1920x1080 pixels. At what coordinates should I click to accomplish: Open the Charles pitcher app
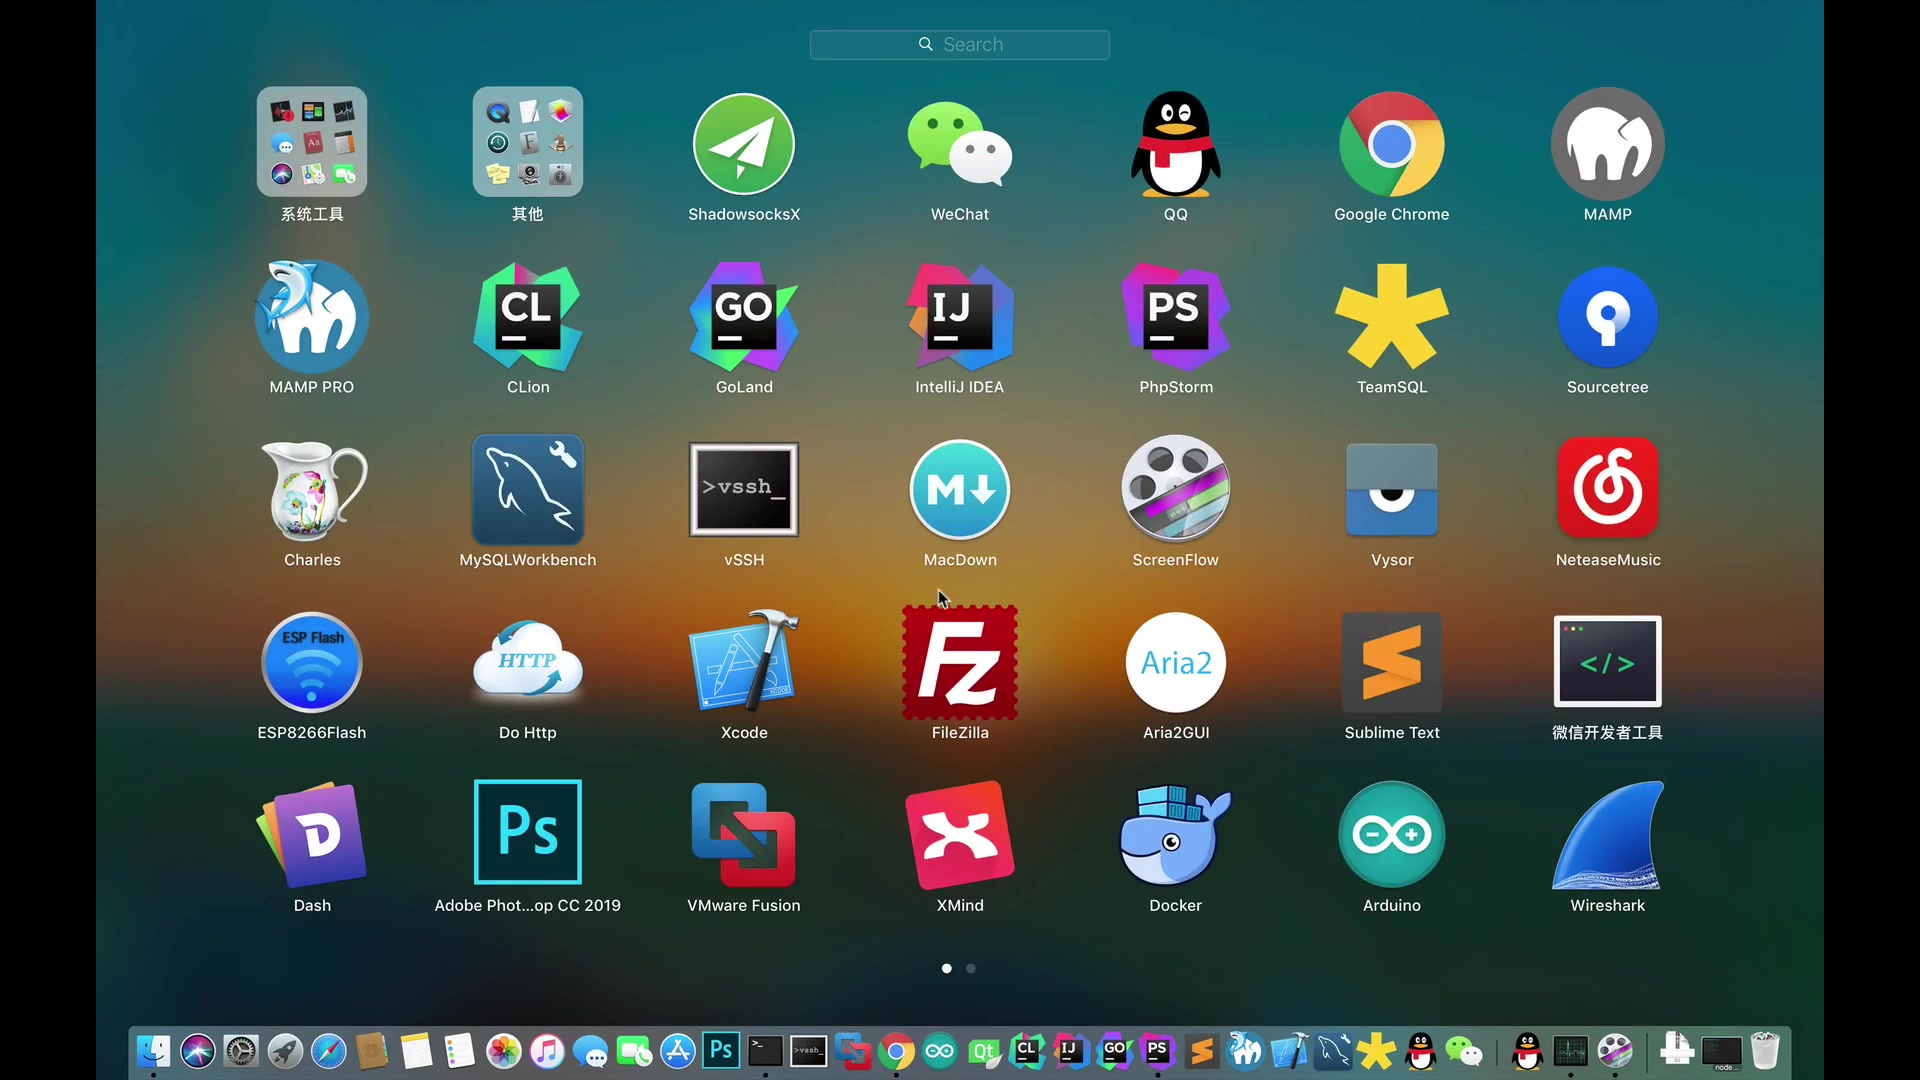312,490
